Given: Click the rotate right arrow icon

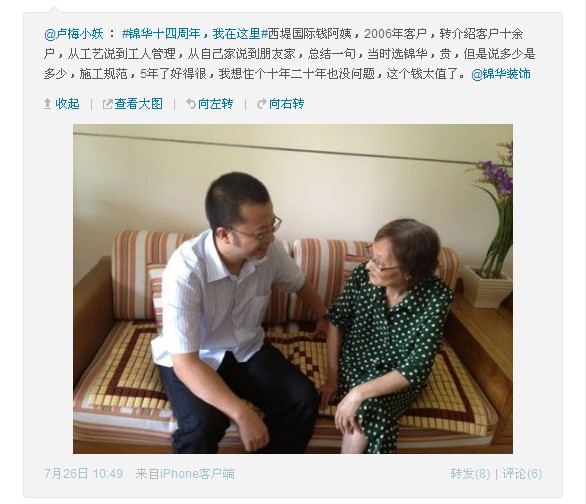Looking at the screenshot, I should (262, 104).
